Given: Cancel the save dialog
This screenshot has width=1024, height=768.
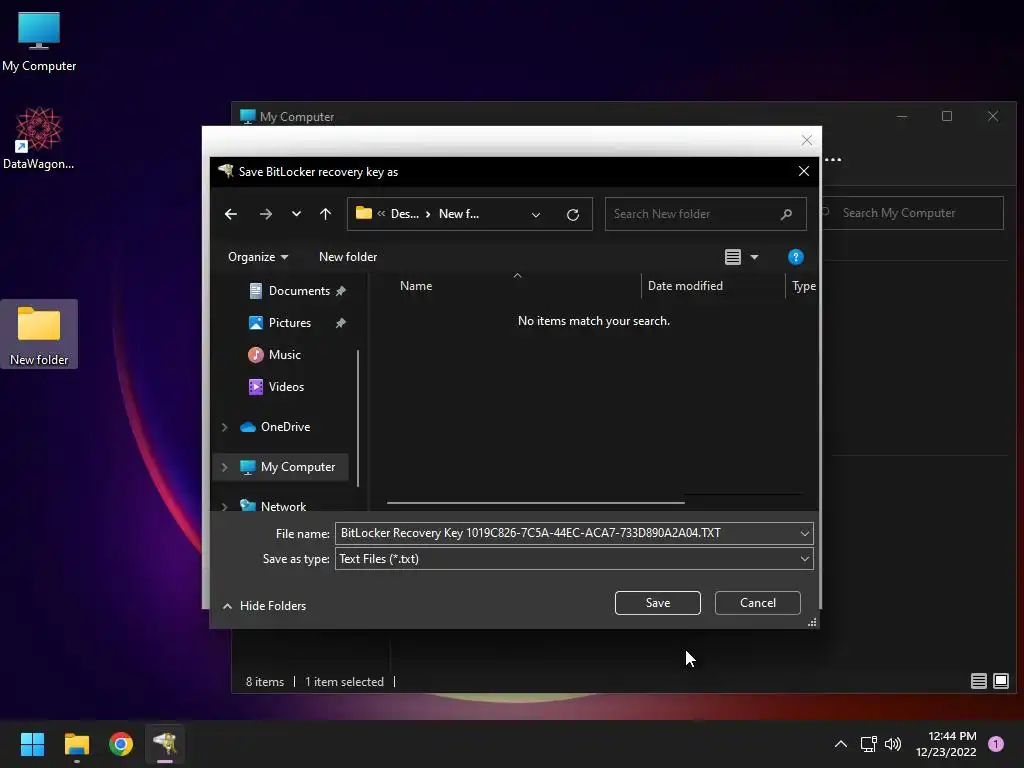Looking at the screenshot, I should click(758, 603).
